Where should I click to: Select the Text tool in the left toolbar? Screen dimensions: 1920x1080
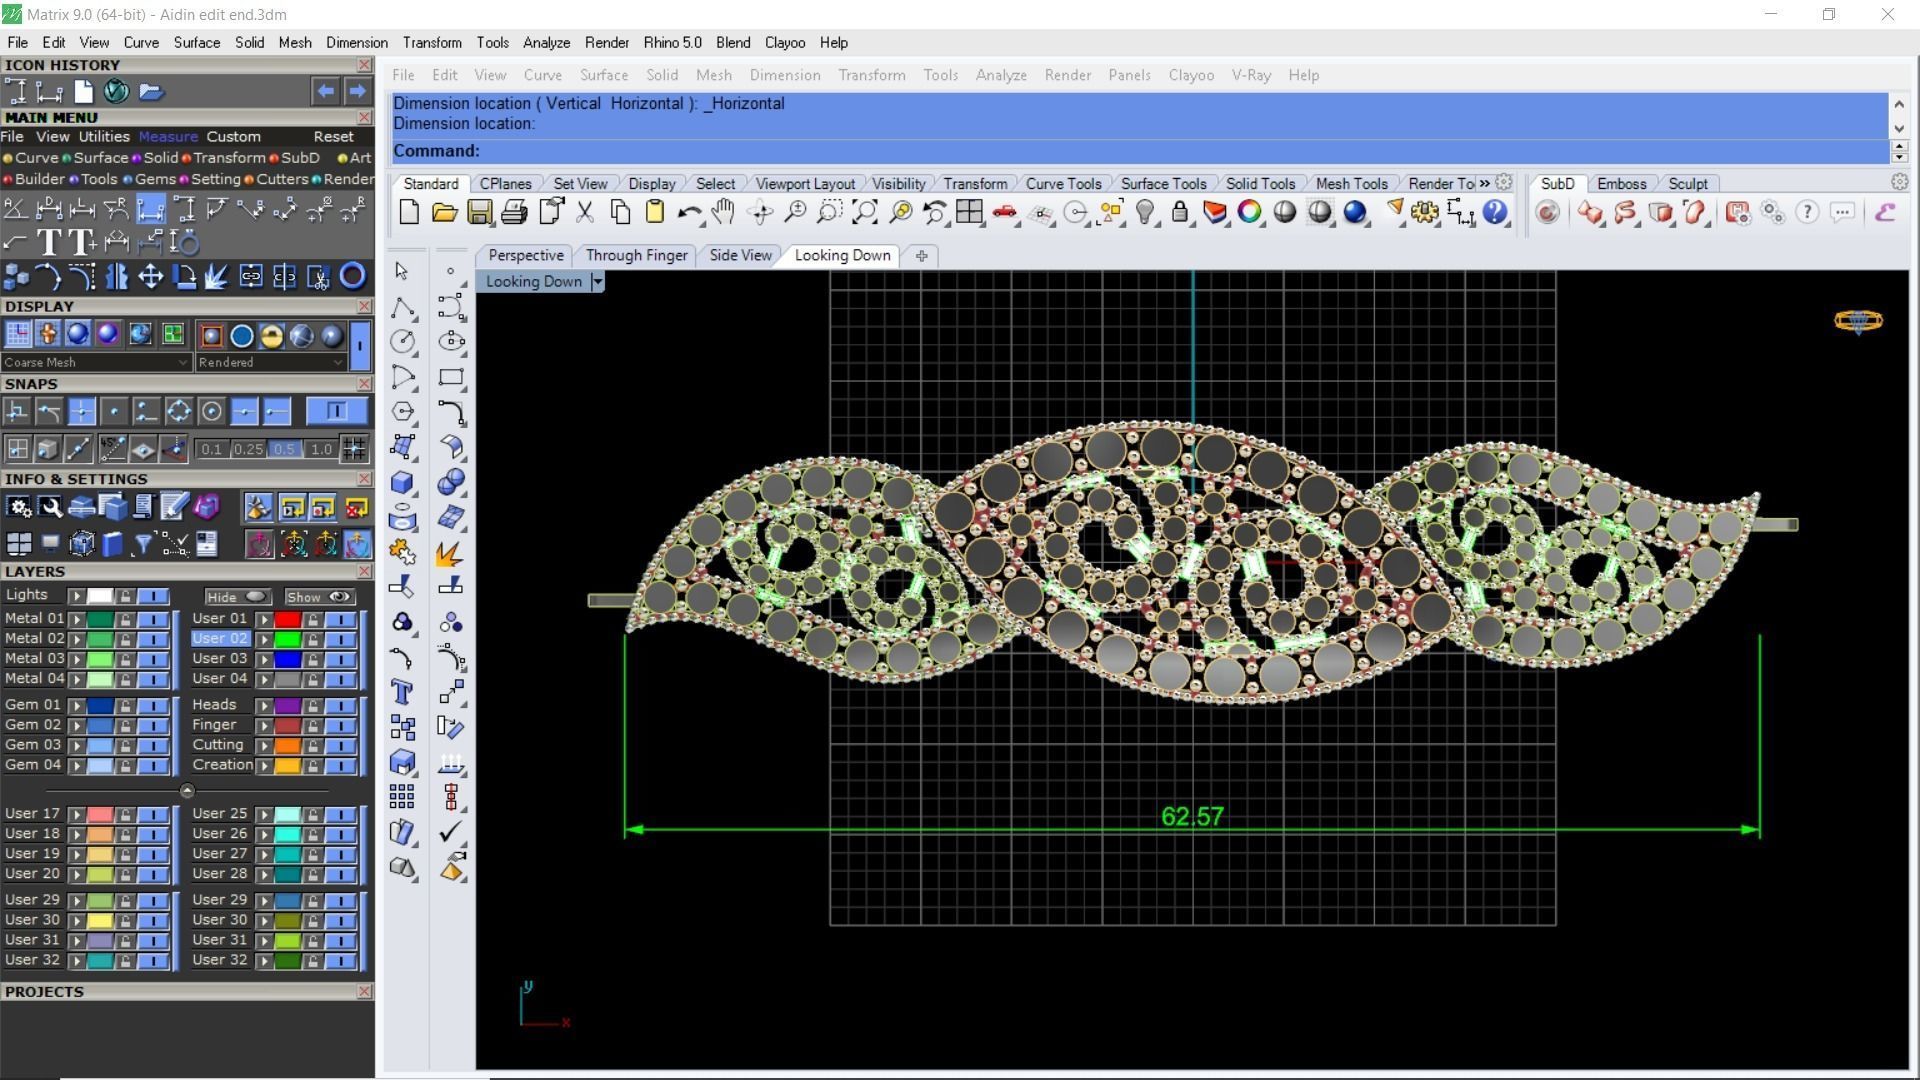[x=402, y=692]
